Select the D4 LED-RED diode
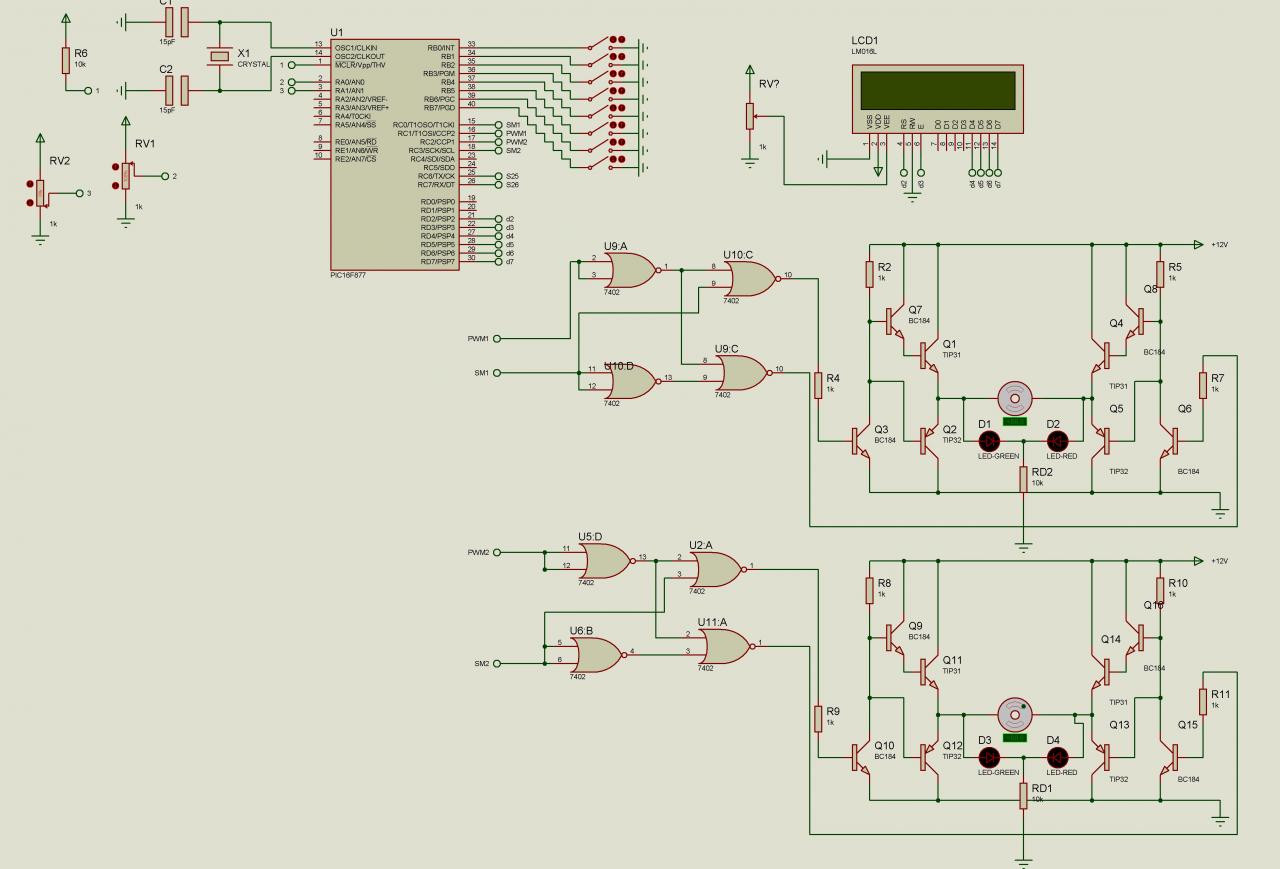This screenshot has height=869, width=1280. (x=1058, y=756)
